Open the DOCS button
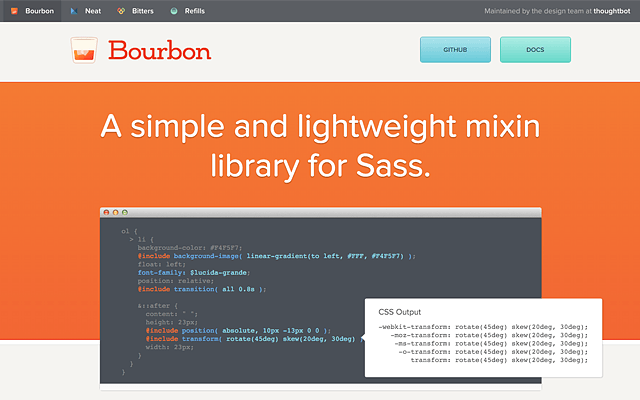Viewport: 640px width, 400px height. tap(535, 50)
